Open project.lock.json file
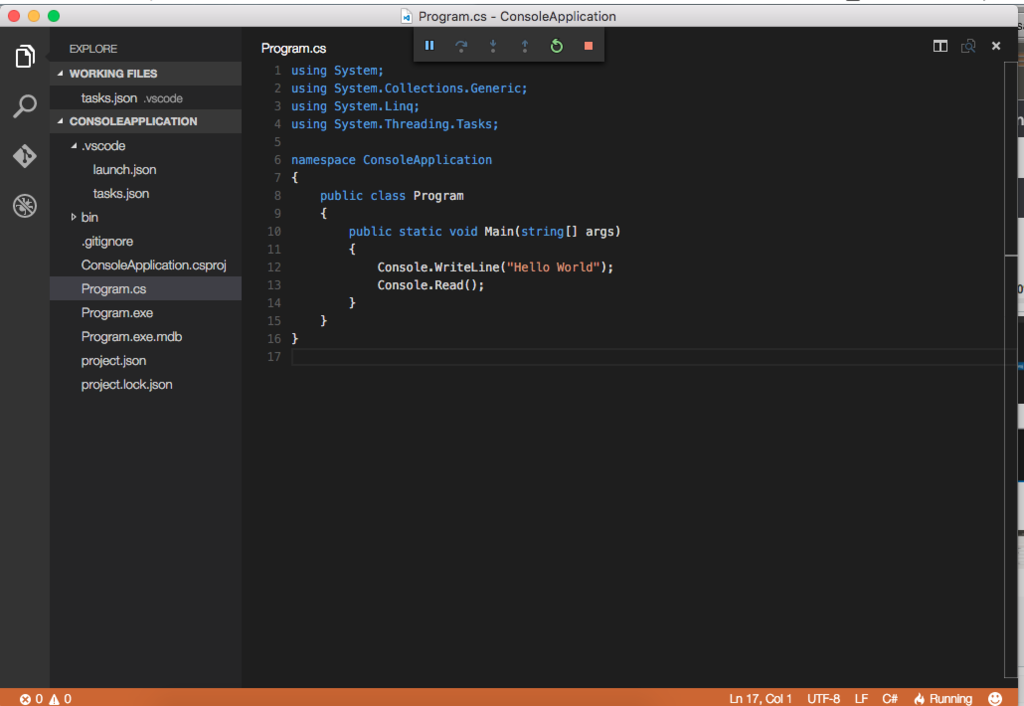This screenshot has width=1024, height=706. point(145,384)
